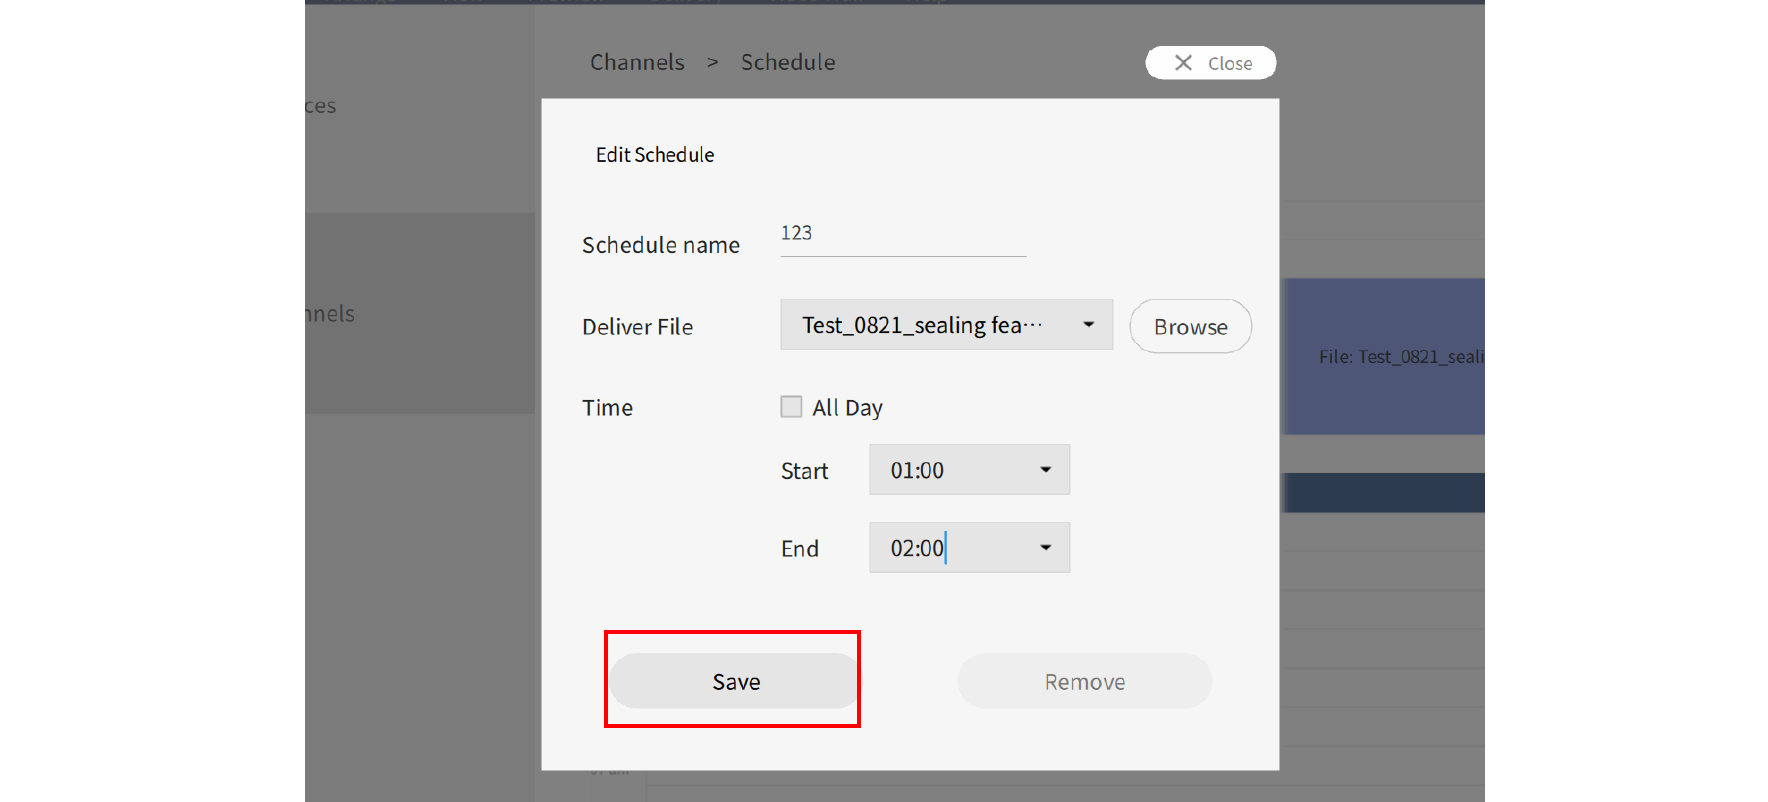The image size is (1768, 802).
Task: Click the All Day label text
Action: (x=847, y=408)
